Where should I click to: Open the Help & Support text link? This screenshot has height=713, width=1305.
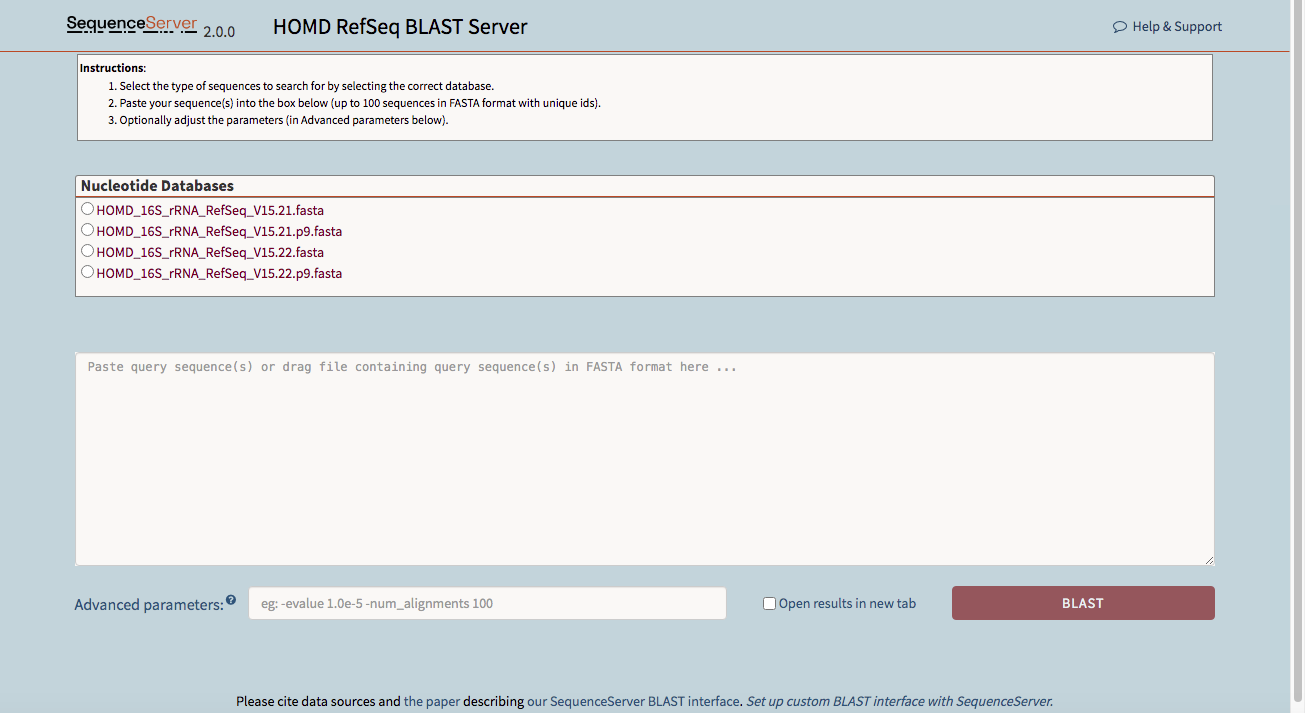(1176, 27)
